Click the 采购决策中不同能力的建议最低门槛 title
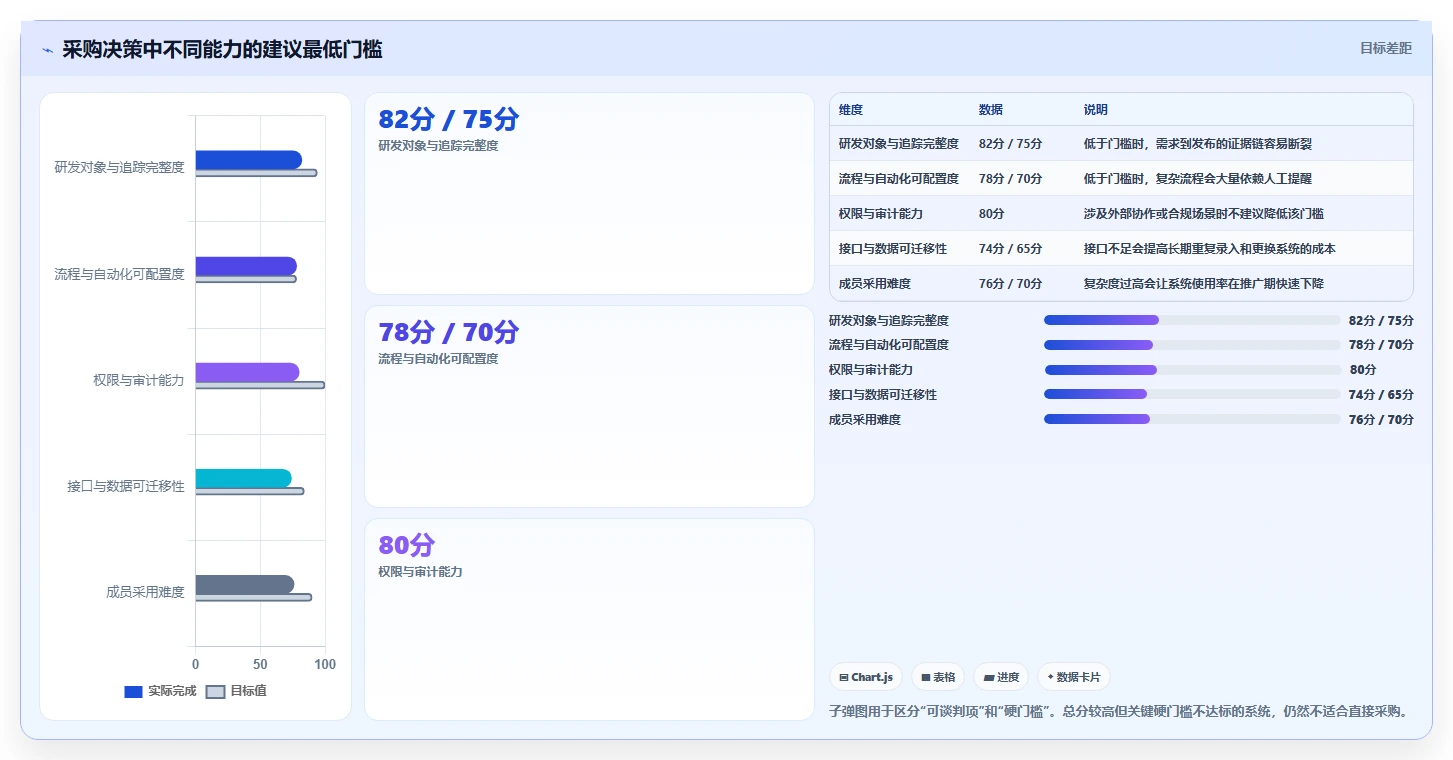The height and width of the screenshot is (760, 1453). pos(222,50)
